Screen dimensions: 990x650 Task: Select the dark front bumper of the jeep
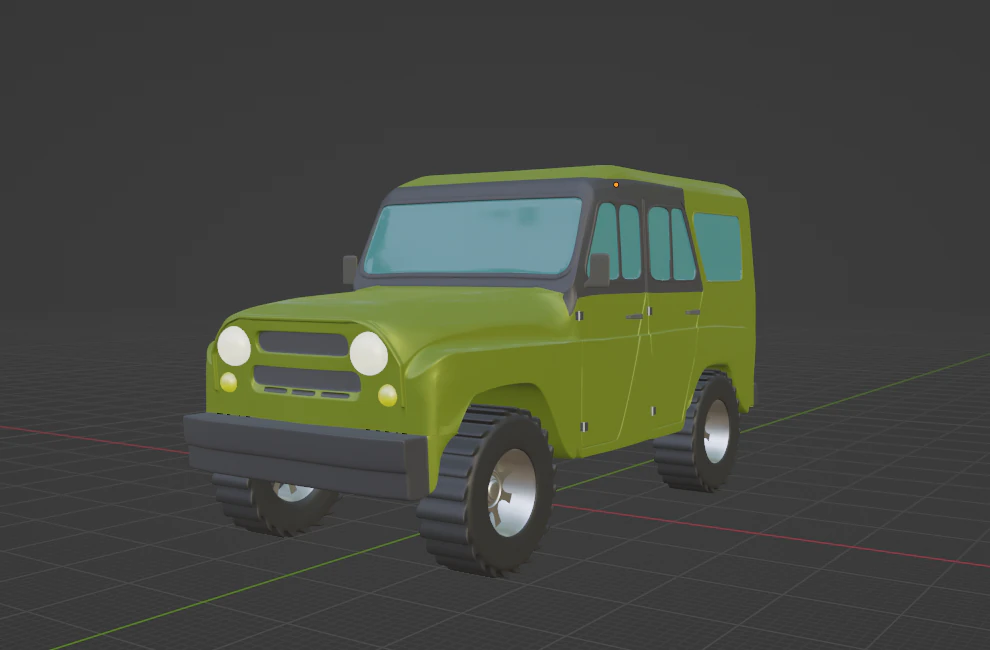(306, 455)
